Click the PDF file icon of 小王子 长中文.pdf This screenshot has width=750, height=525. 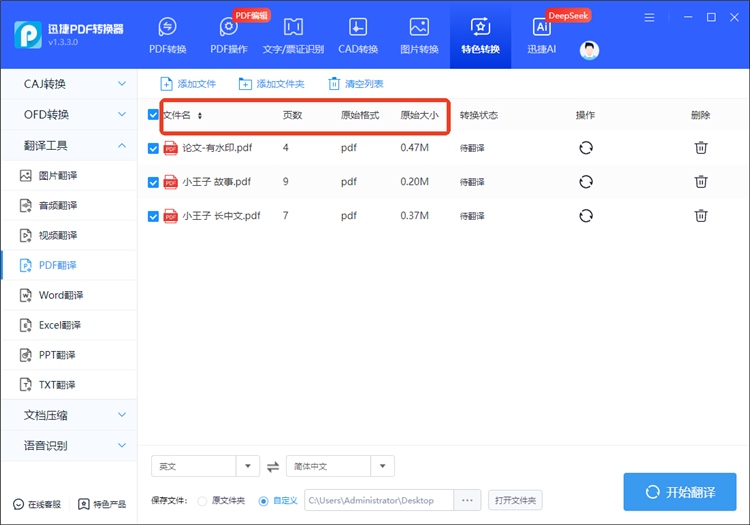[170, 216]
